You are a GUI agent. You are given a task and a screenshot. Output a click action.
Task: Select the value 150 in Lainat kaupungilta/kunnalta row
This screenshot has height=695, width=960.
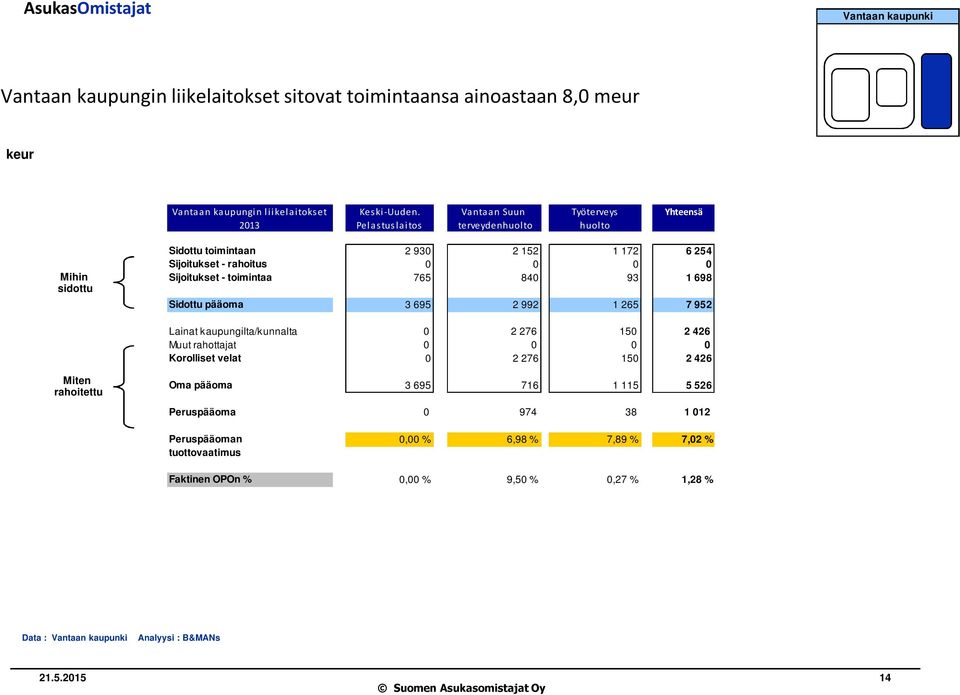pos(628,331)
